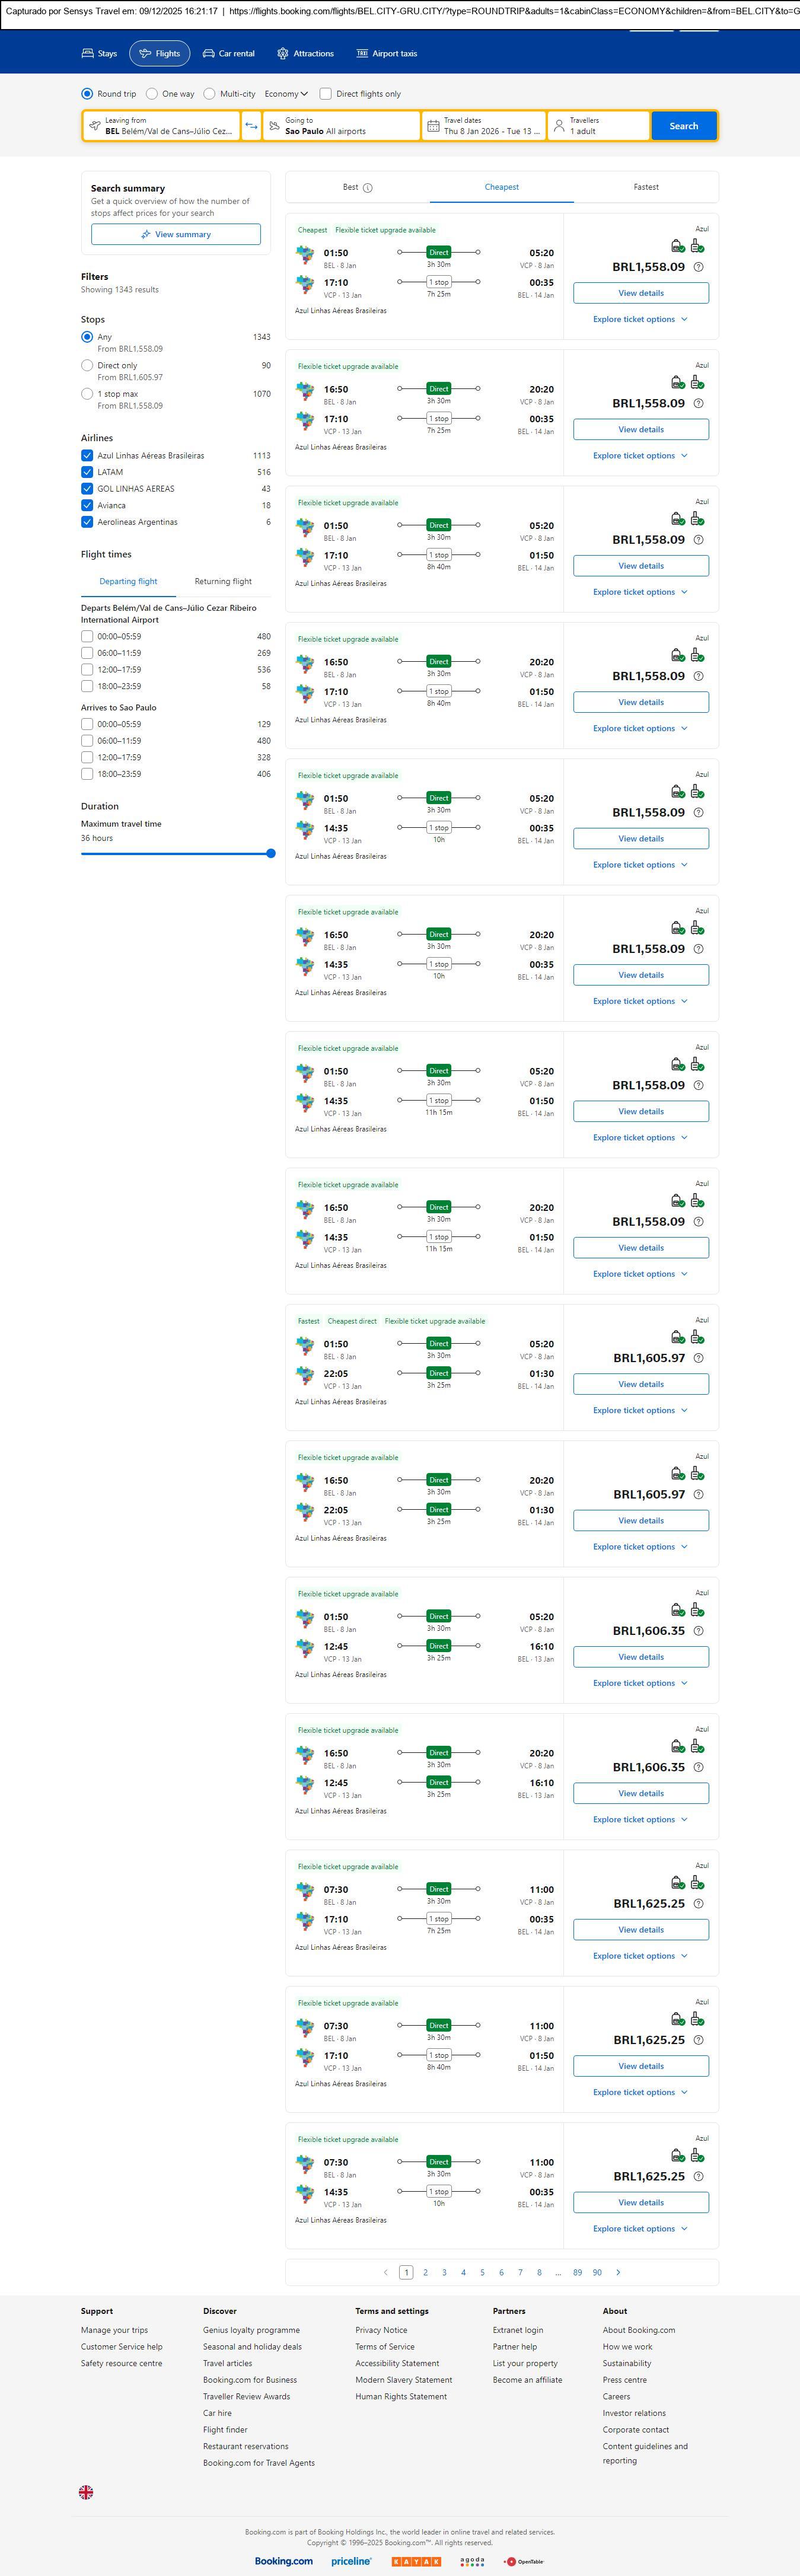The image size is (800, 2576).
Task: Open the Returning flight times tab
Action: tap(223, 581)
